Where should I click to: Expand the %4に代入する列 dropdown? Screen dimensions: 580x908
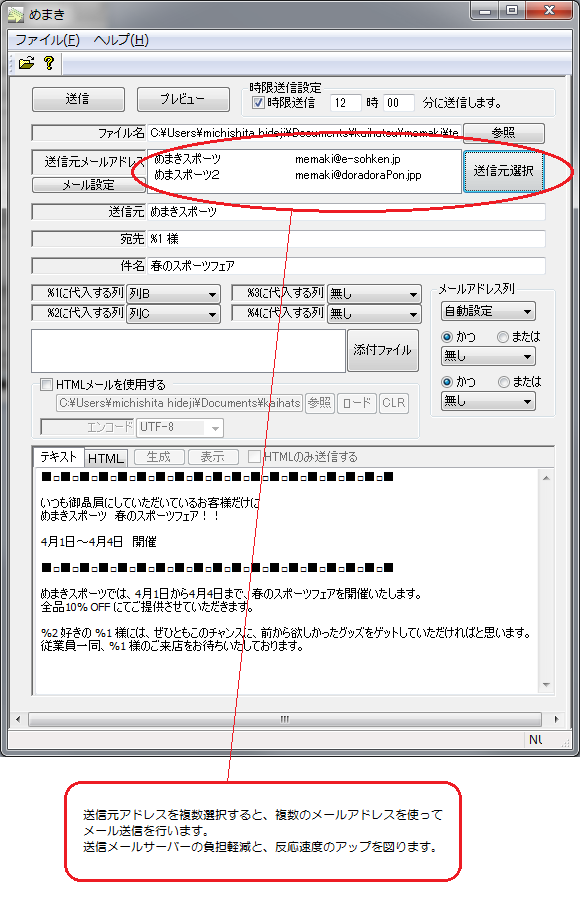[x=374, y=313]
